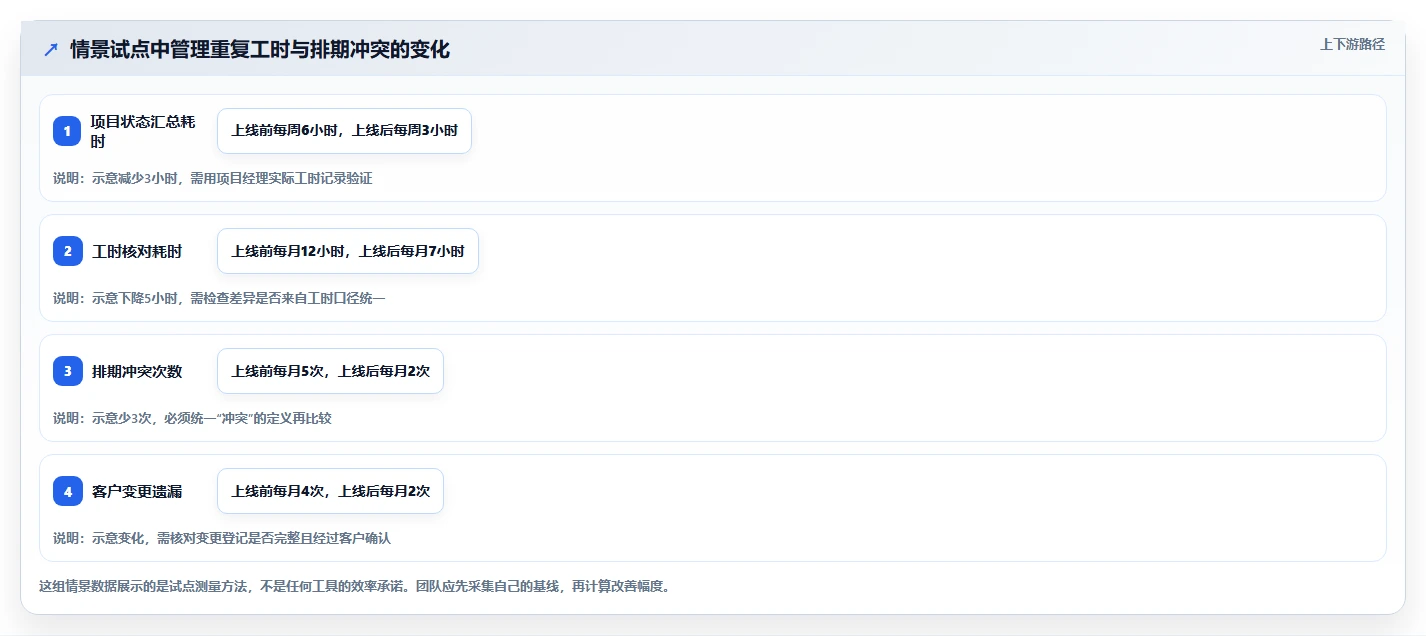Click the number 1 badge for 项目状态汇总耗时
This screenshot has width=1426, height=636.
(x=67, y=131)
